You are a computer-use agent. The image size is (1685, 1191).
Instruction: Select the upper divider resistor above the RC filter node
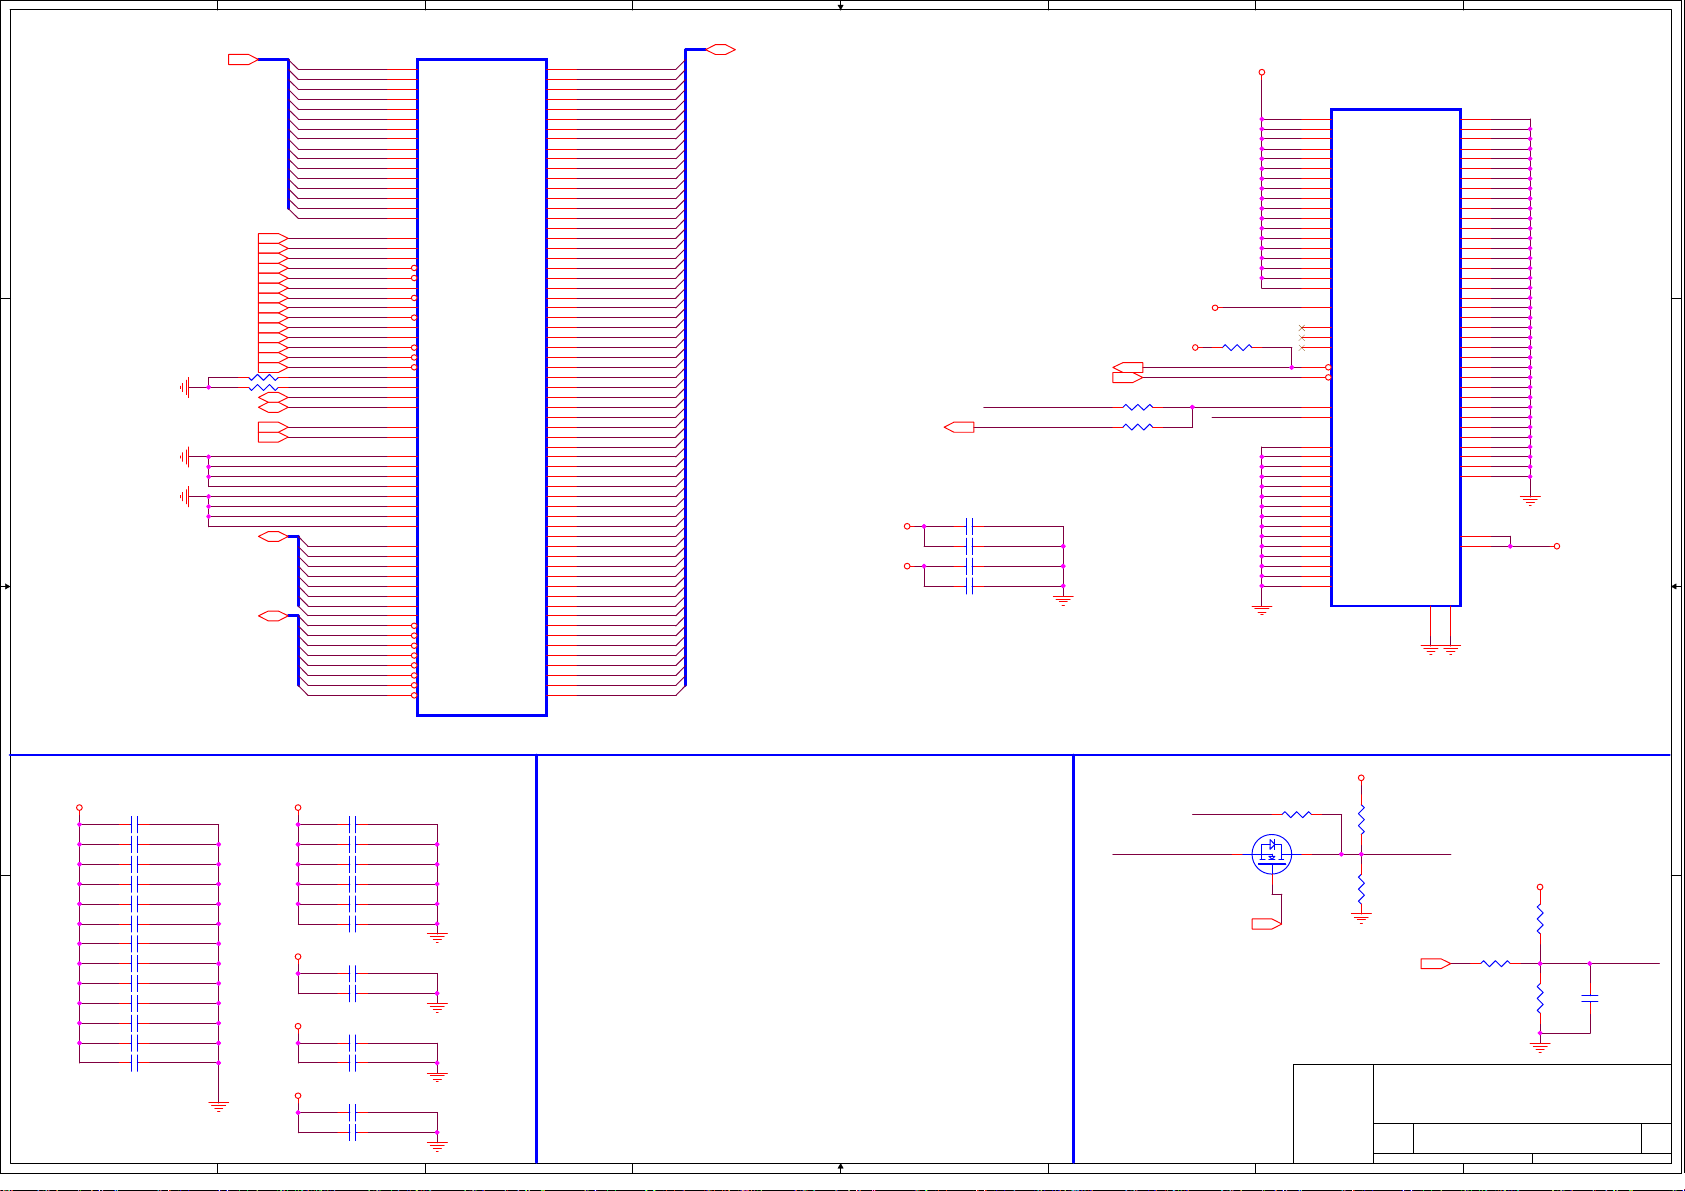point(1540,920)
